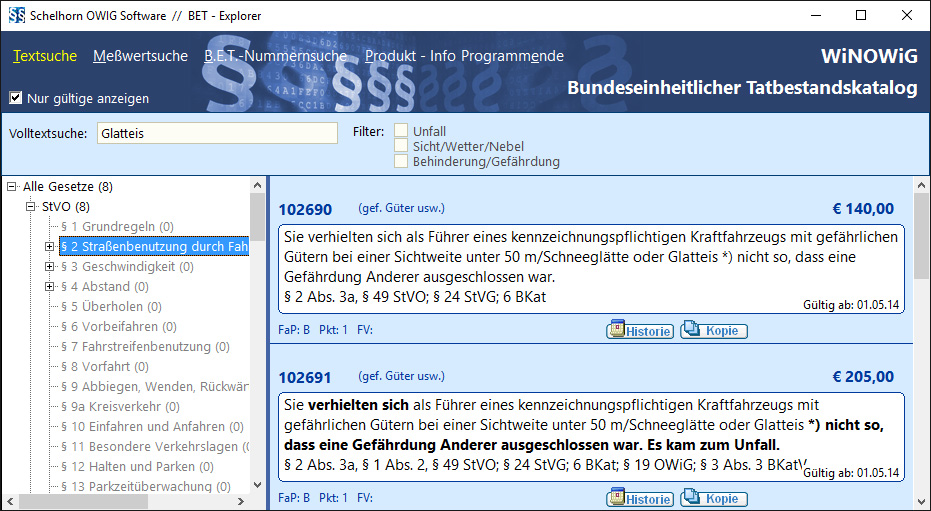The width and height of the screenshot is (931, 511).
Task: Open Historie for entry 102690
Action: tap(640, 331)
